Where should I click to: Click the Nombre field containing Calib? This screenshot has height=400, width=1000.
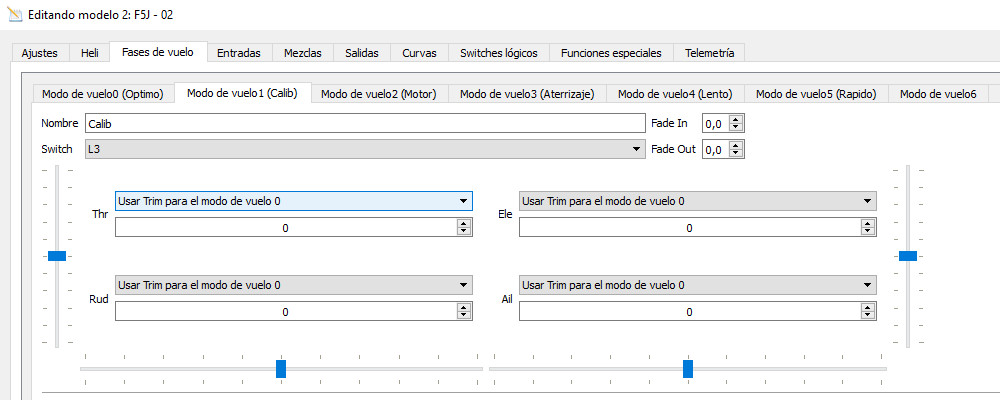pyautogui.click(x=364, y=123)
